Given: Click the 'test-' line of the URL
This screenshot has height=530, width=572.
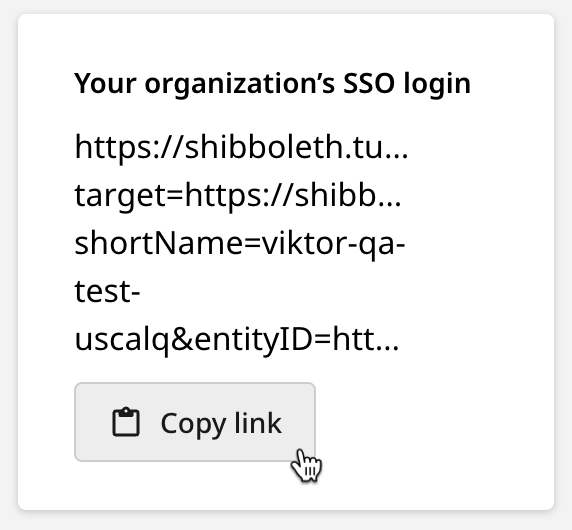Looking at the screenshot, I should click(x=107, y=292).
